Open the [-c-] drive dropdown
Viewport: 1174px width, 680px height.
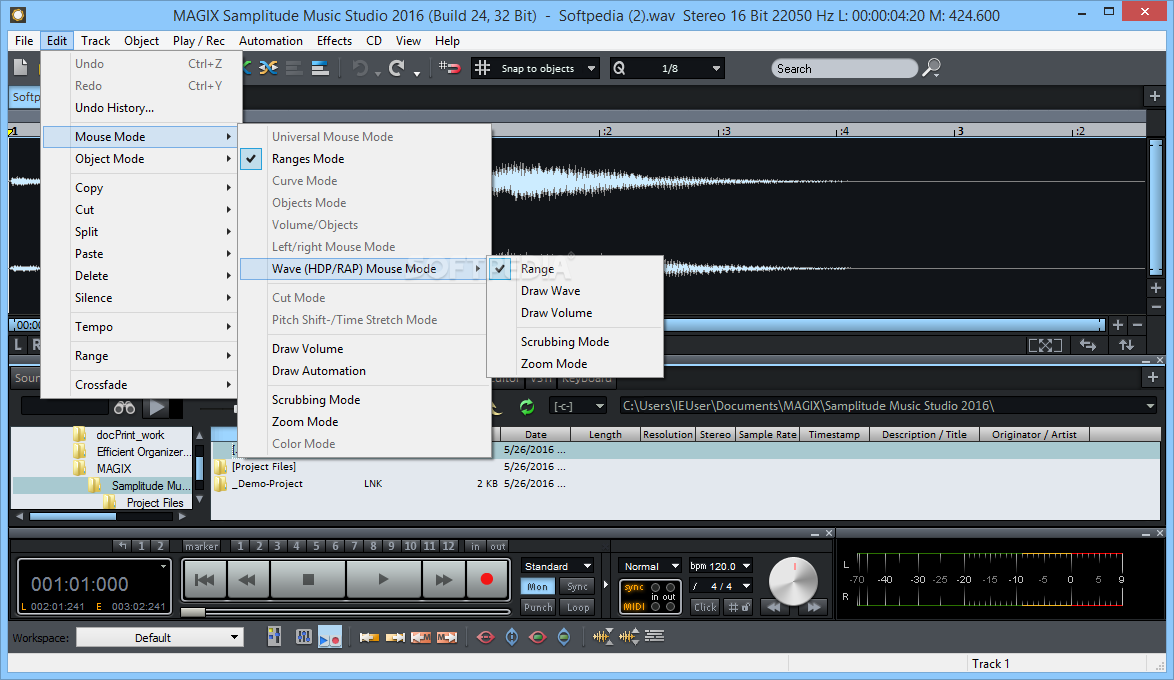pyautogui.click(x=578, y=406)
